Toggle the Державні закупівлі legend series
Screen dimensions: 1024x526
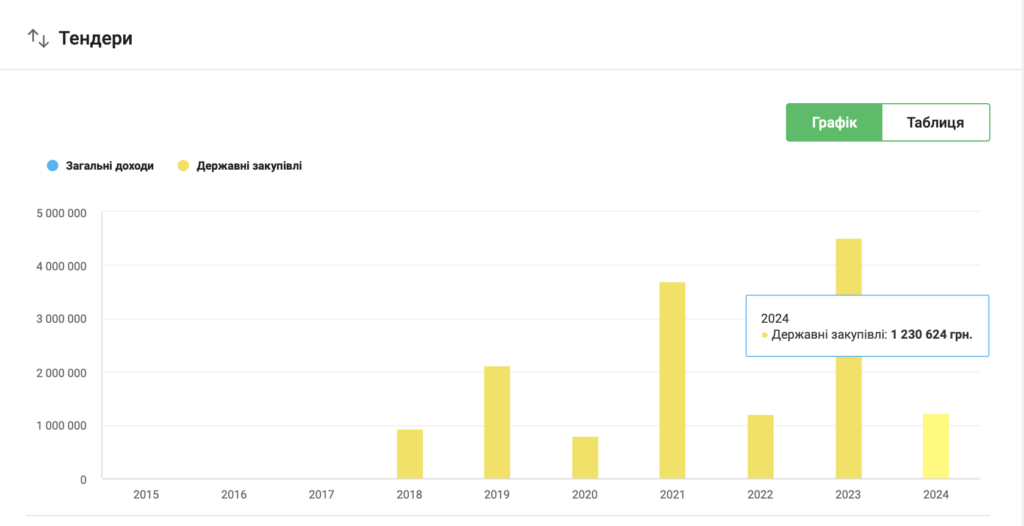point(249,166)
